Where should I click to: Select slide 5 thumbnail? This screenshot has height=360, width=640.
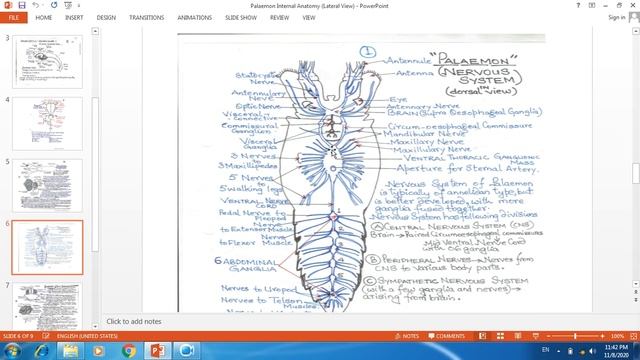(x=47, y=186)
